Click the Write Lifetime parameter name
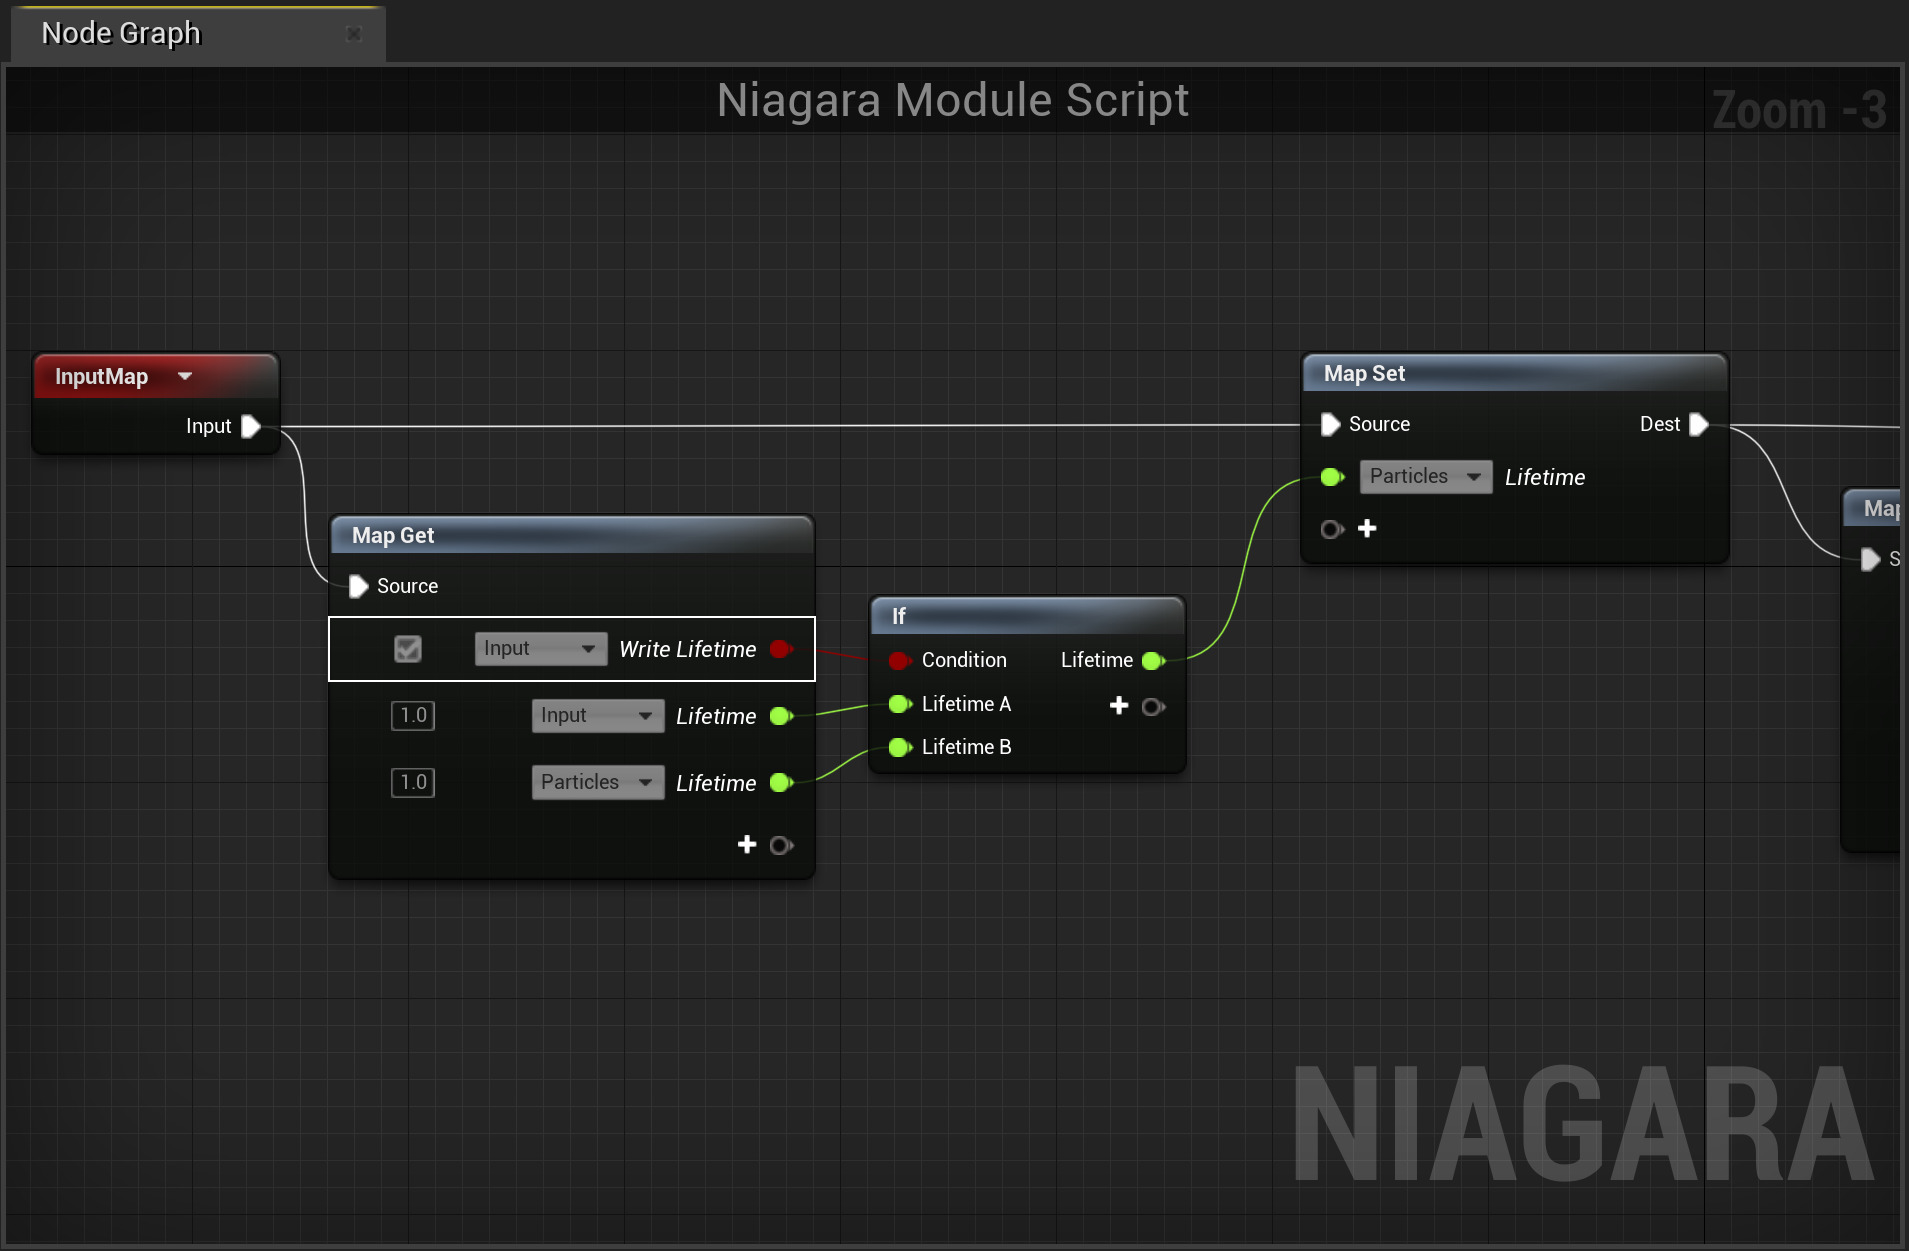The image size is (1909, 1251). pos(688,649)
